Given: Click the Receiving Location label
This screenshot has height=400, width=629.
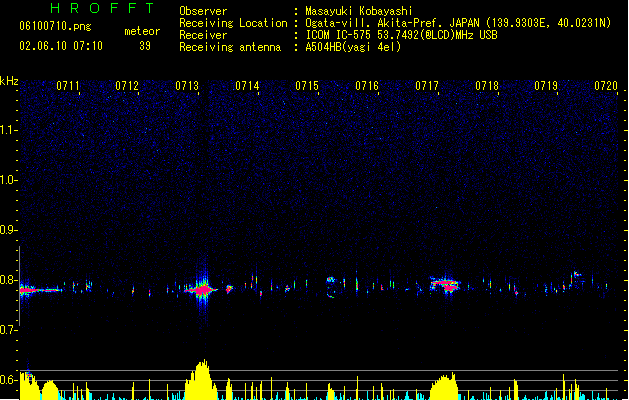Looking at the screenshot, I should point(233,23).
